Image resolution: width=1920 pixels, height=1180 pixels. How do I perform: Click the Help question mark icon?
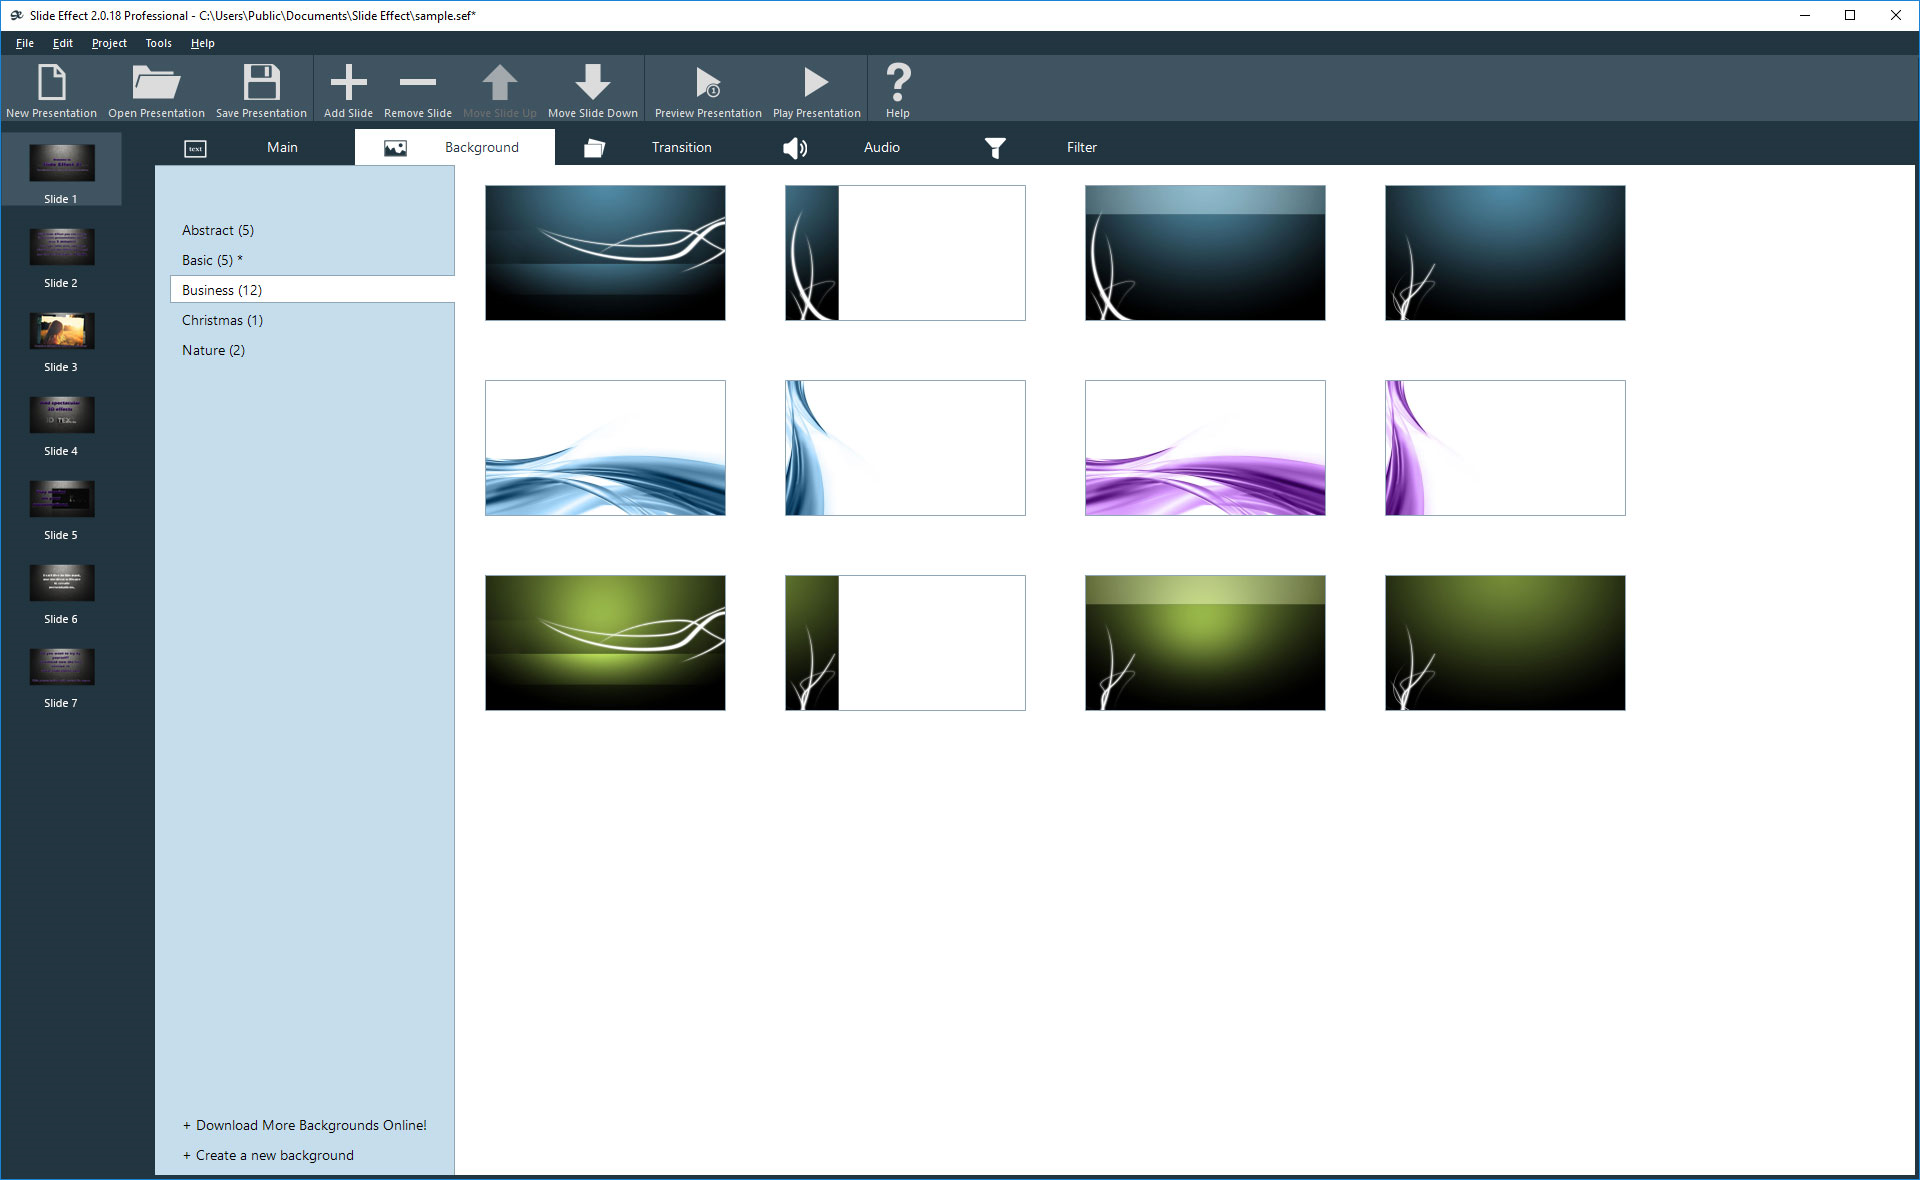897,84
